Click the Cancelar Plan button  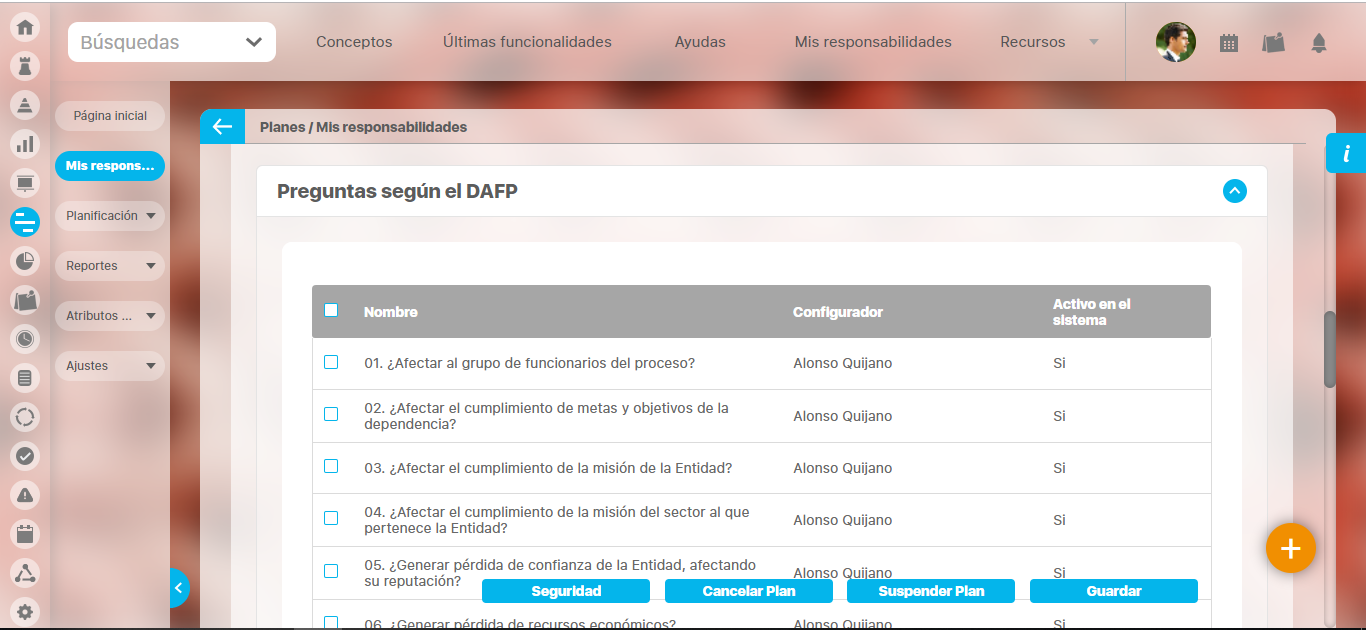[x=748, y=591]
